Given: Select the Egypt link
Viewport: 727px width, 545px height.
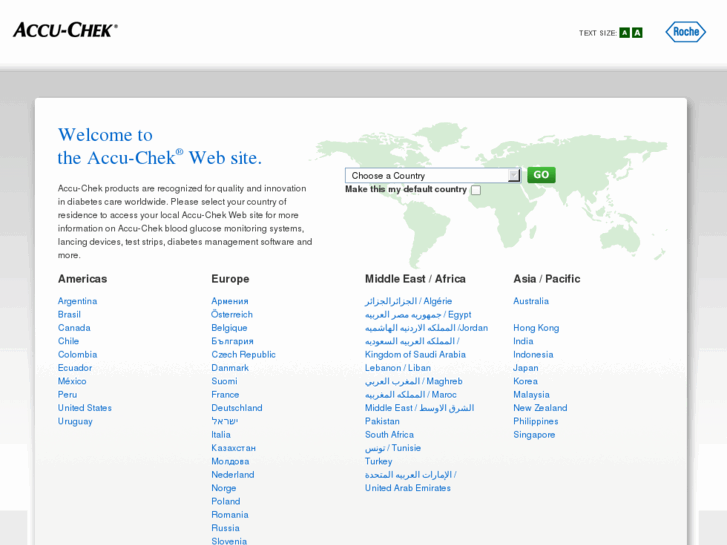Looking at the screenshot, I should (x=418, y=314).
